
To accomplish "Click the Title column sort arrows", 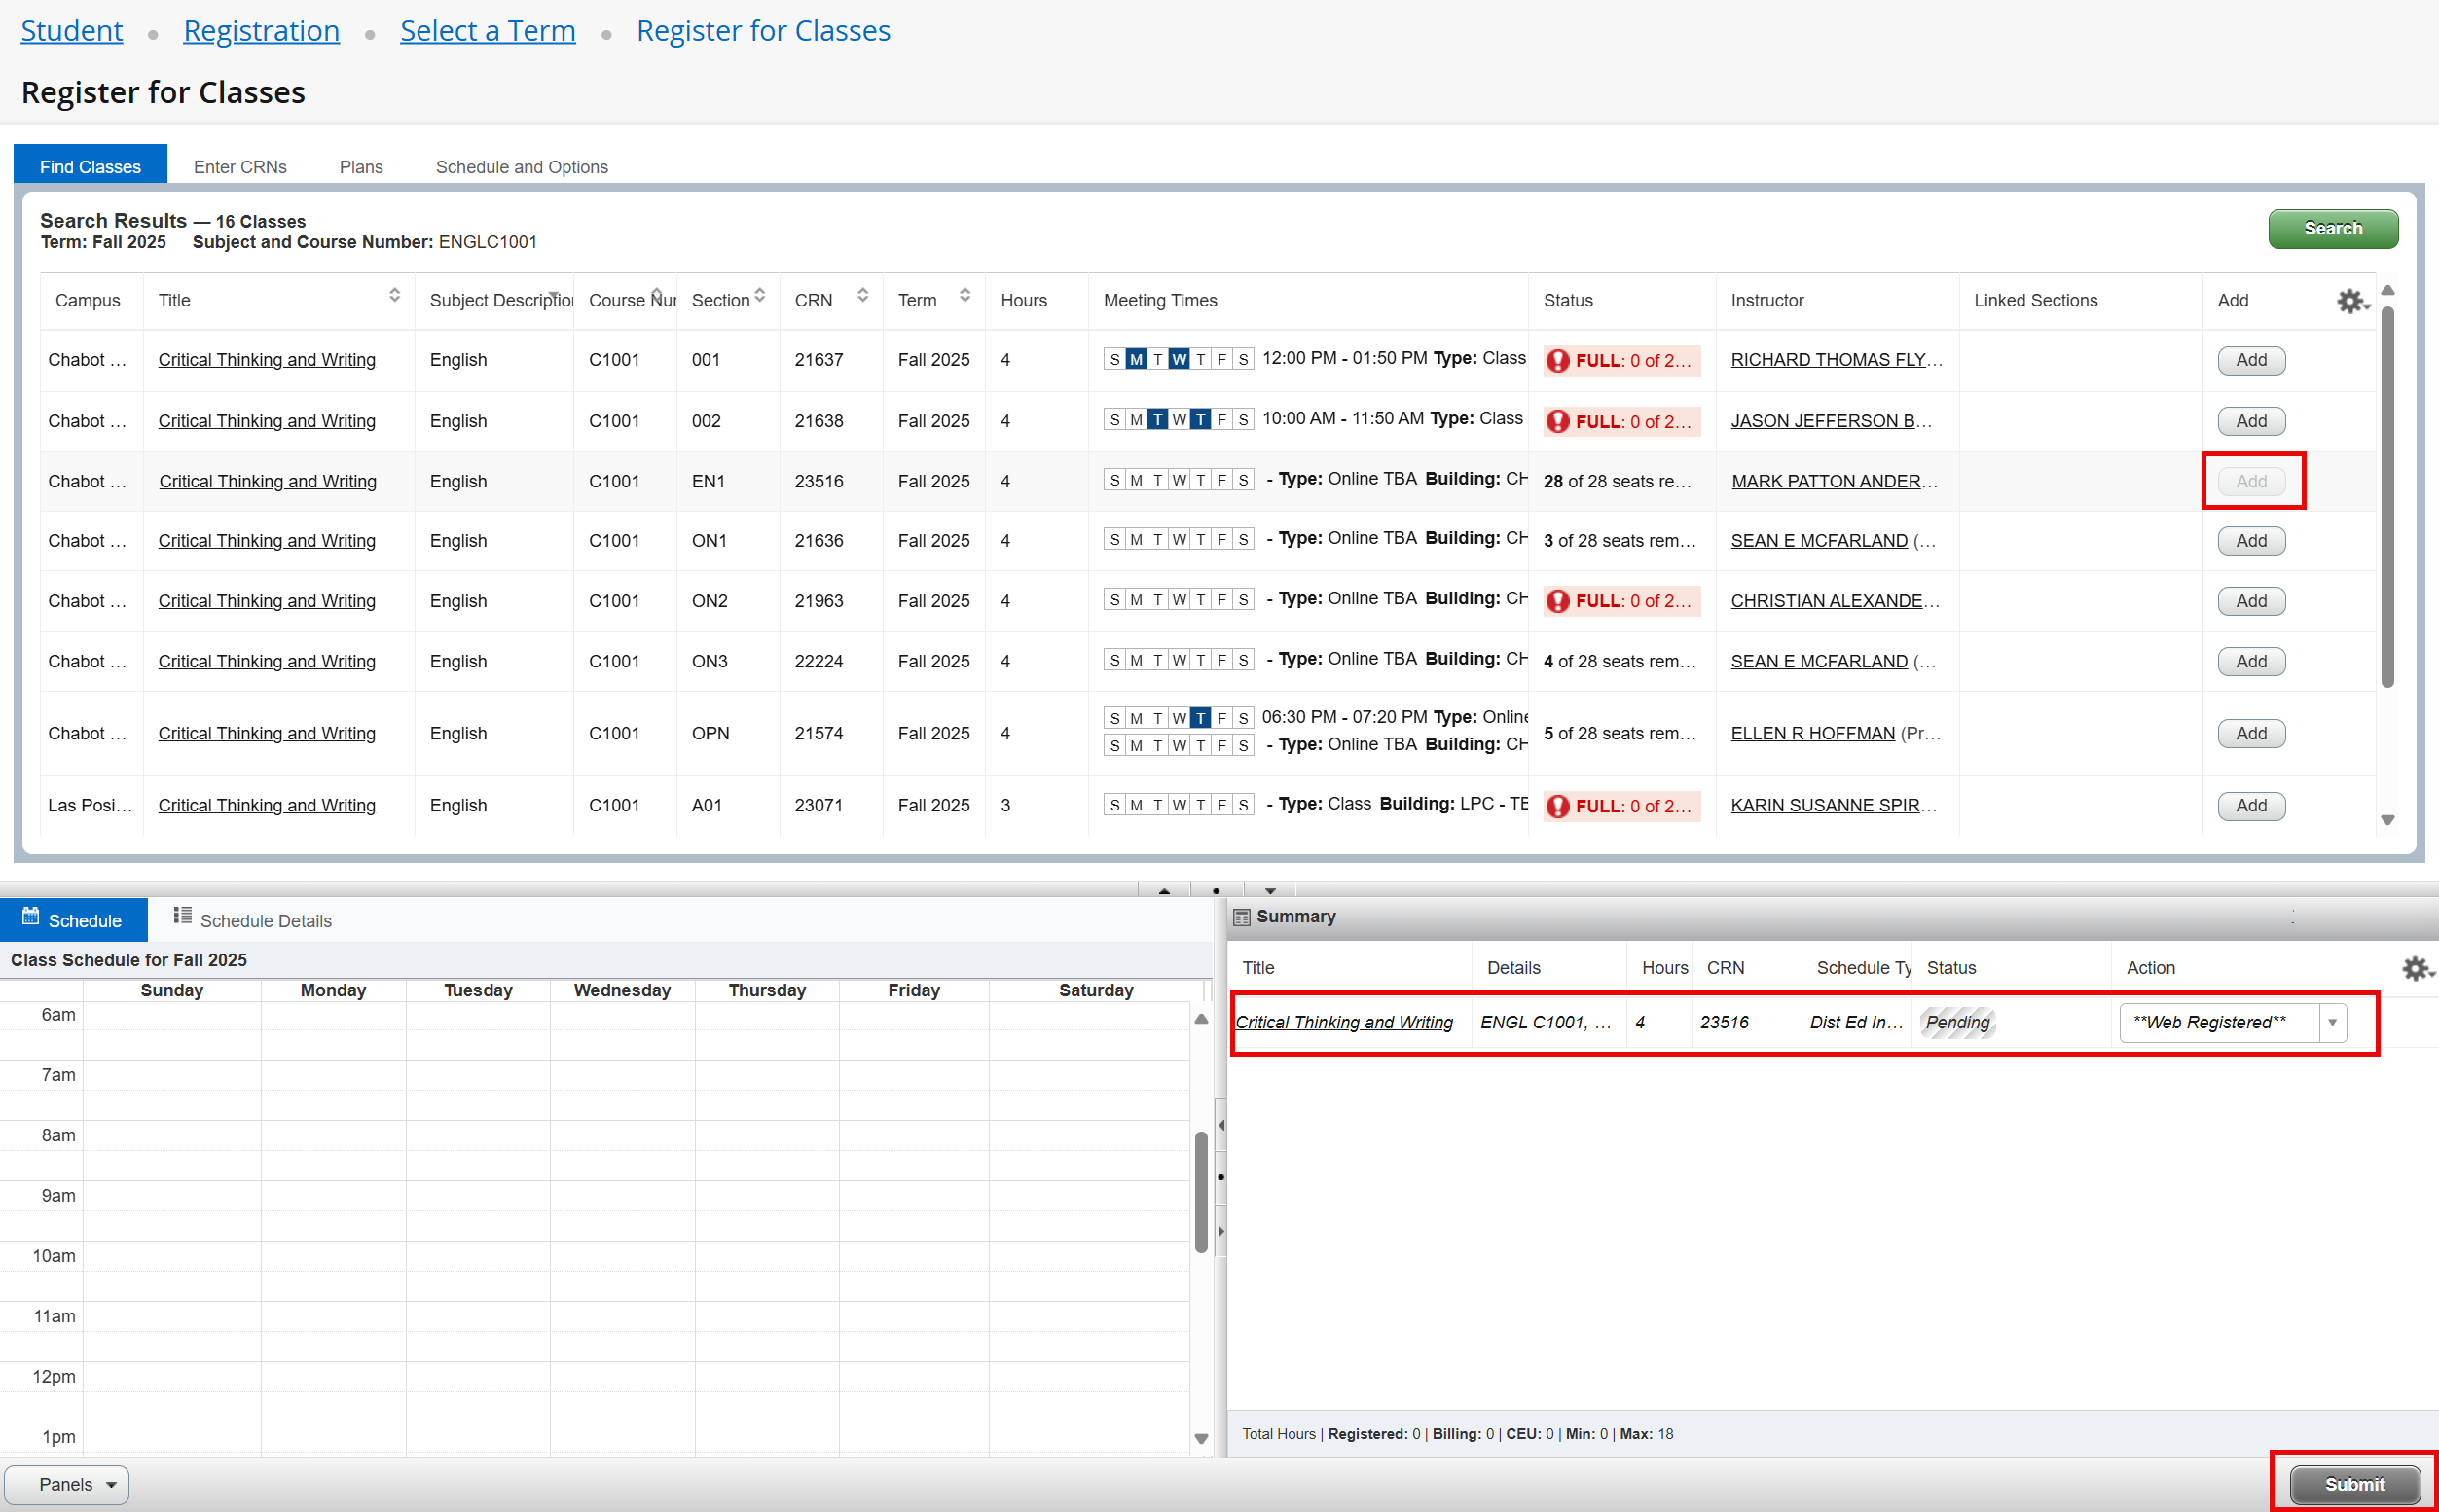I will pyautogui.click(x=395, y=295).
